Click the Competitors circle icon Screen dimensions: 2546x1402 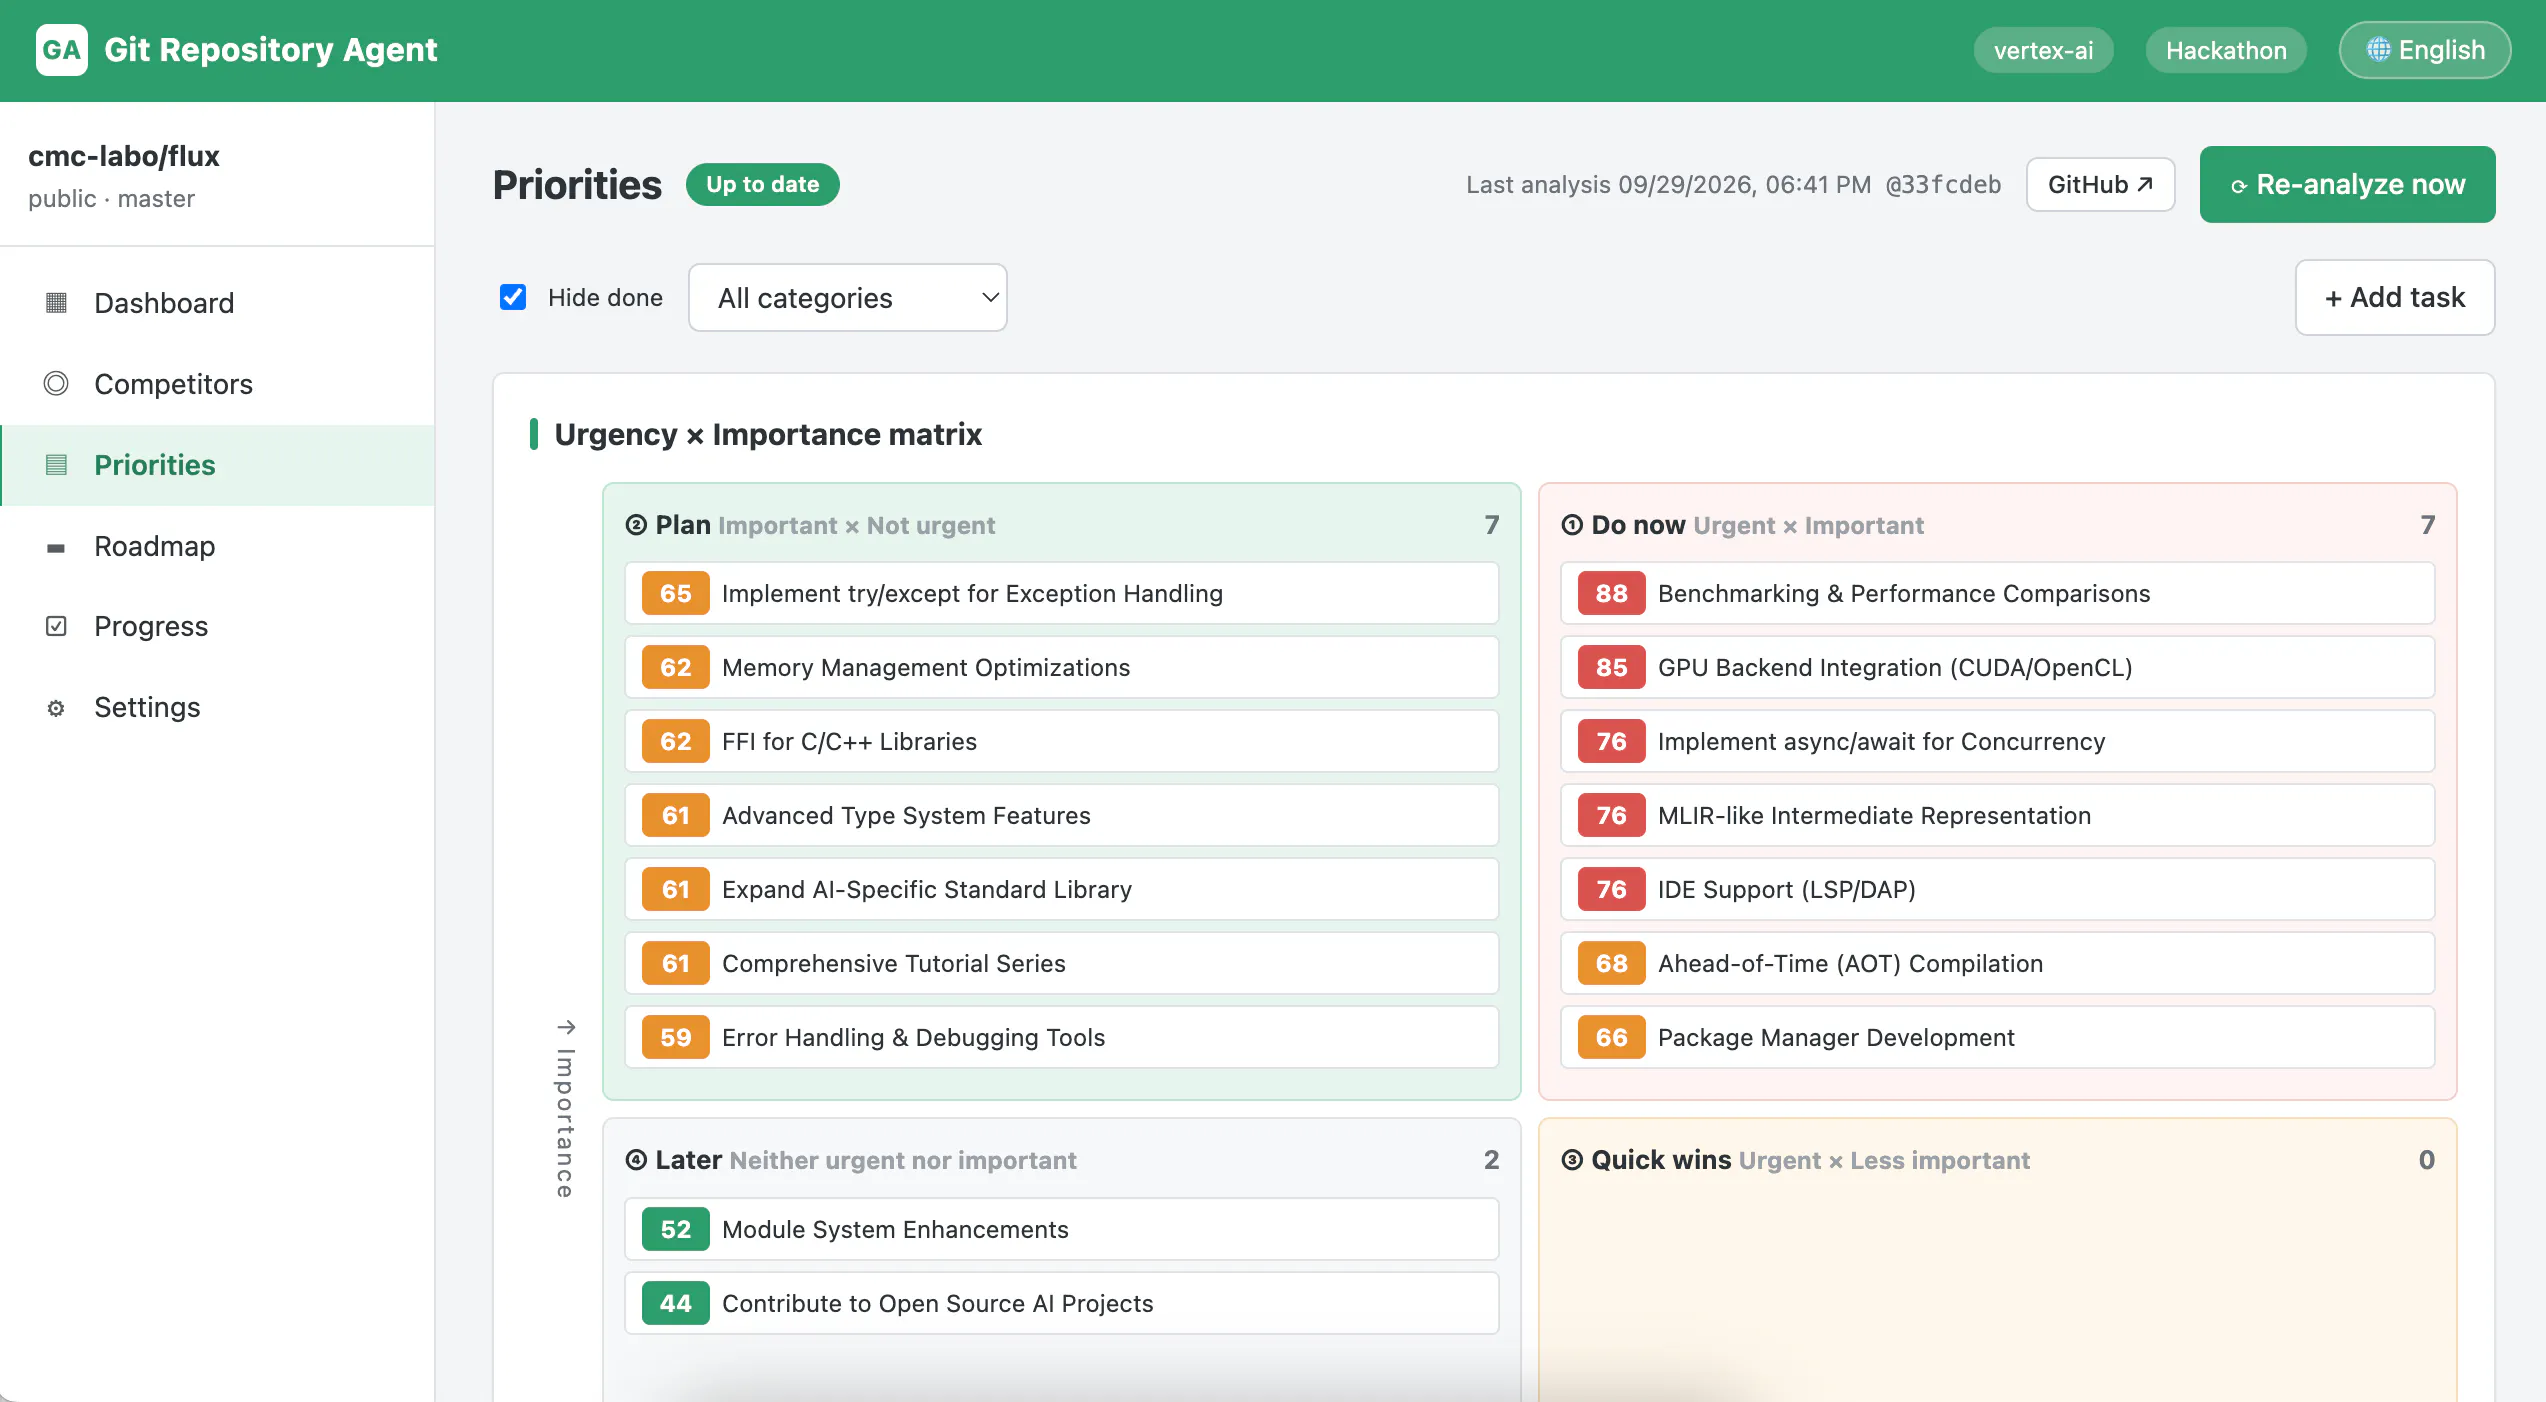click(56, 383)
